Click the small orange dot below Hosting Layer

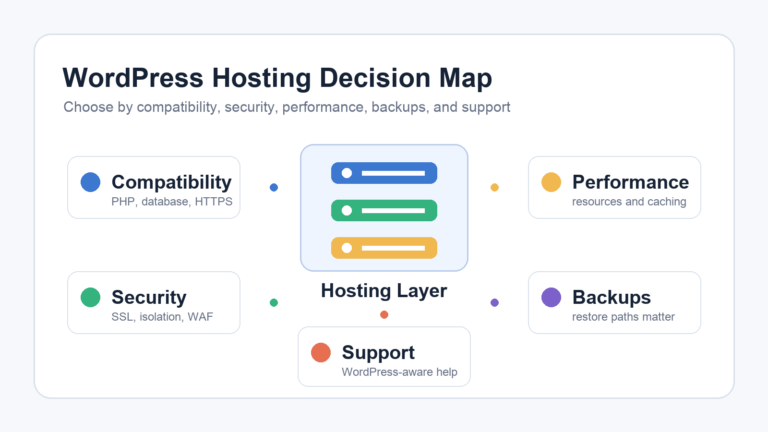point(384,315)
